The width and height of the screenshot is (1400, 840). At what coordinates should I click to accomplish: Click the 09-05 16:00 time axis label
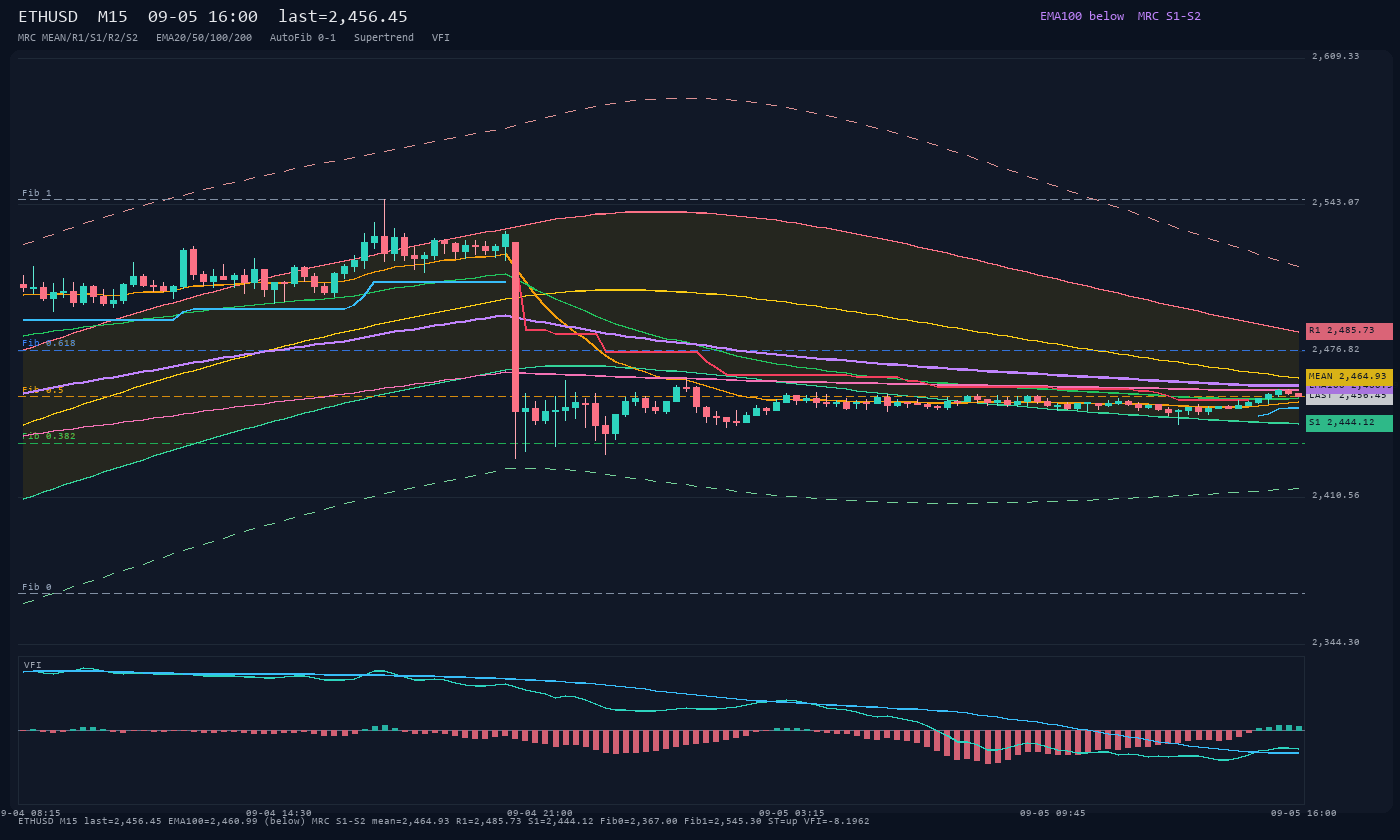(x=1304, y=813)
